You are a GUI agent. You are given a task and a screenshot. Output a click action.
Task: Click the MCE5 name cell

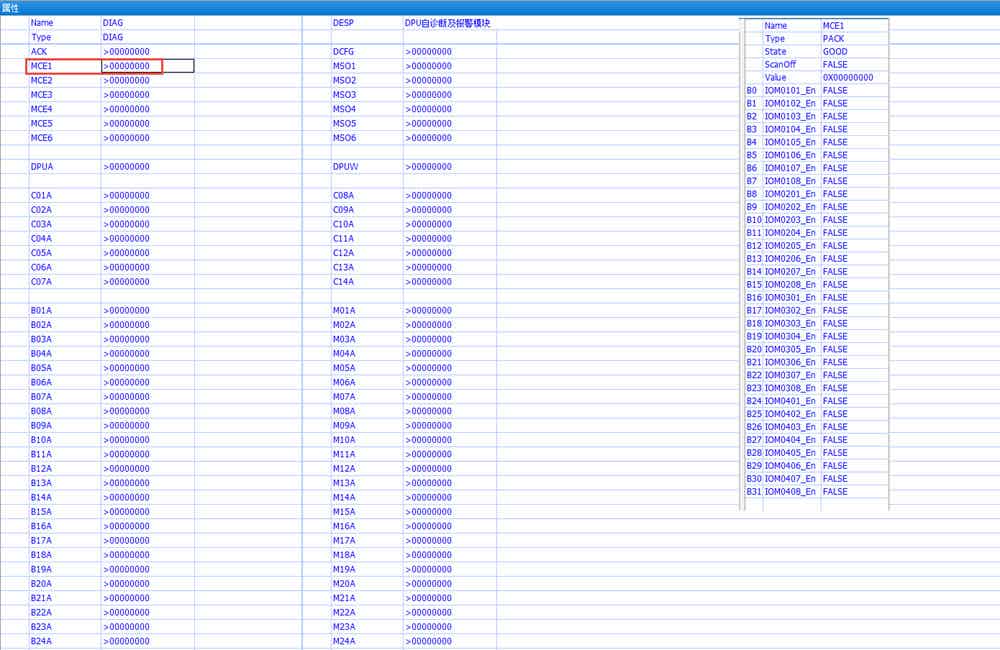click(42, 123)
